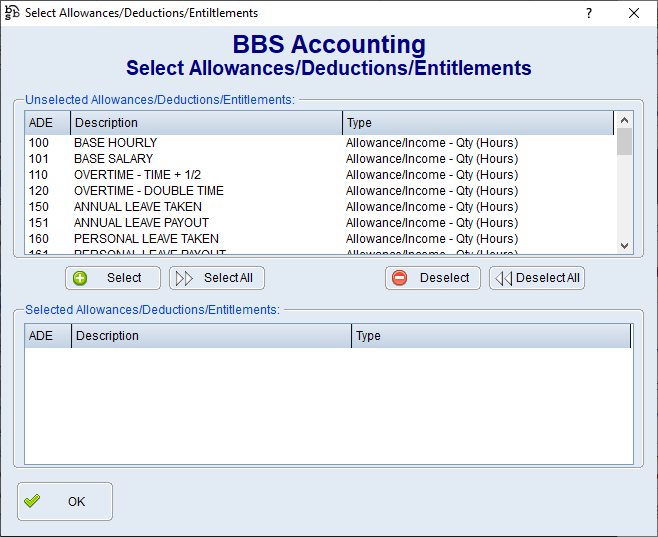This screenshot has height=537, width=658.
Task: Click ADE code 100
Action: coord(39,143)
